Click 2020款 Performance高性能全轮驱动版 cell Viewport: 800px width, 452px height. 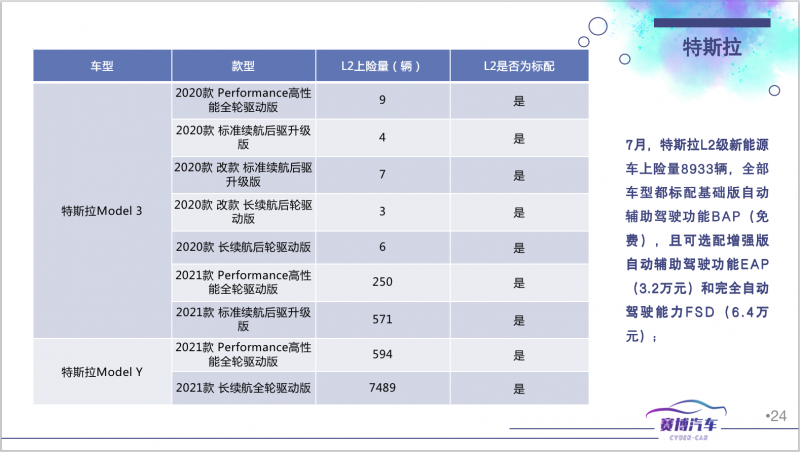243,101
